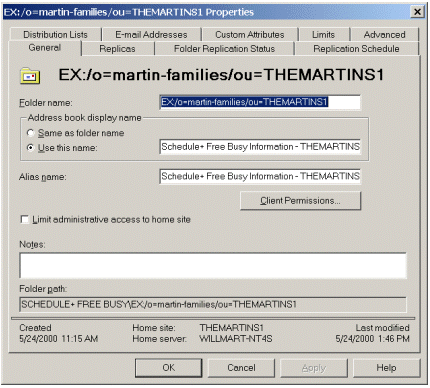Confirm changes with the OK button

pos(169,368)
